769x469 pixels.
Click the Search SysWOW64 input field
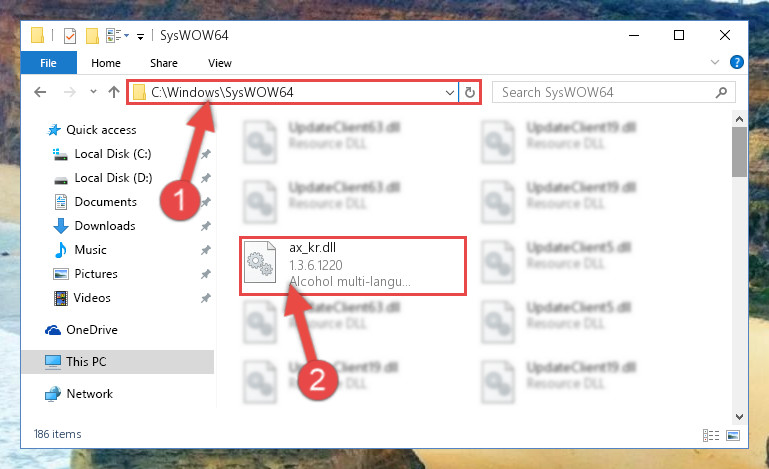(607, 92)
